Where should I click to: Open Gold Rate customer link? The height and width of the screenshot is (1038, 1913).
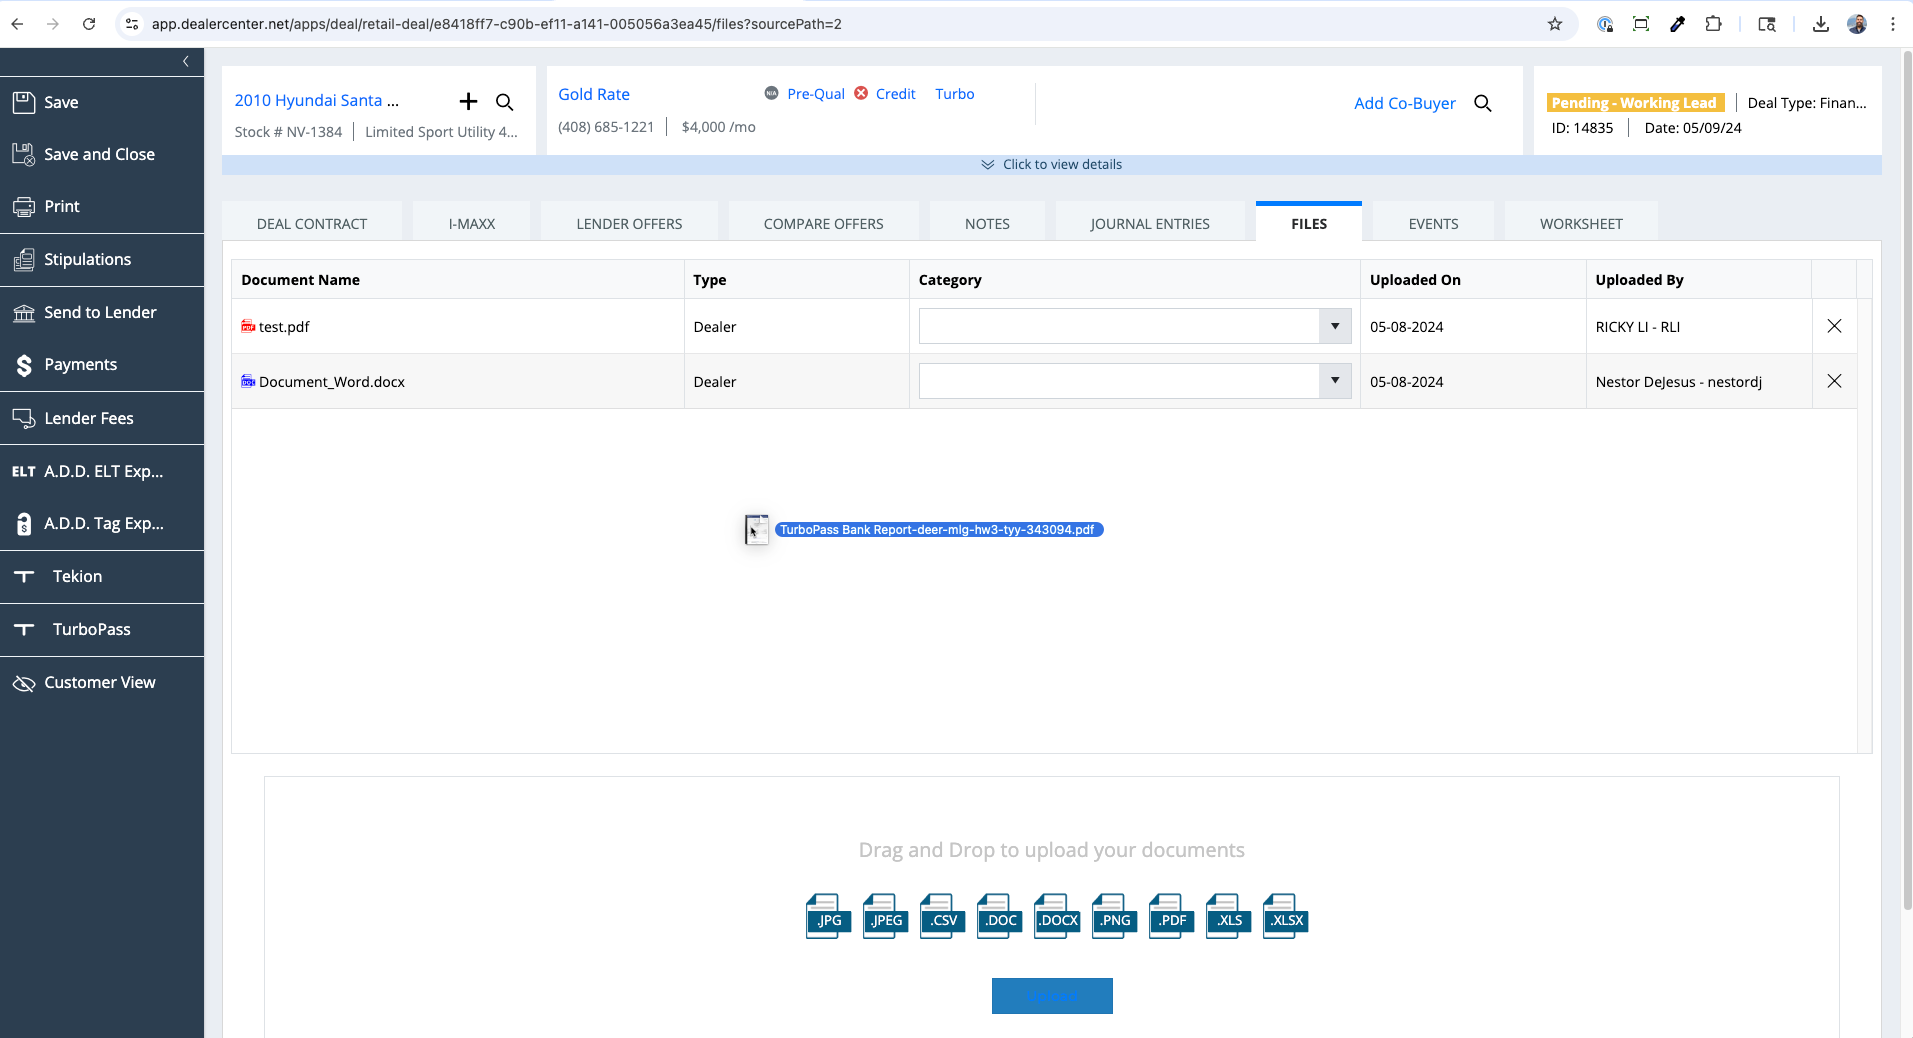[x=594, y=94]
